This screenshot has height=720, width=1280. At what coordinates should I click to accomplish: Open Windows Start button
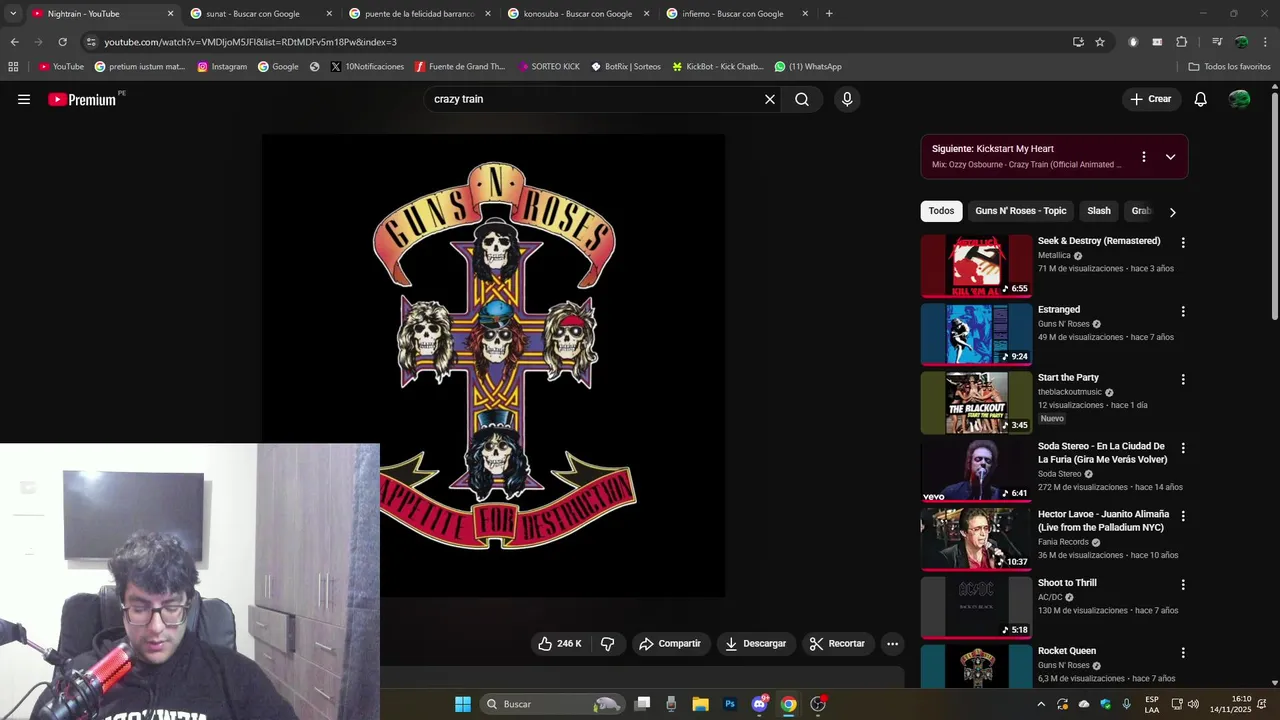pyautogui.click(x=463, y=704)
